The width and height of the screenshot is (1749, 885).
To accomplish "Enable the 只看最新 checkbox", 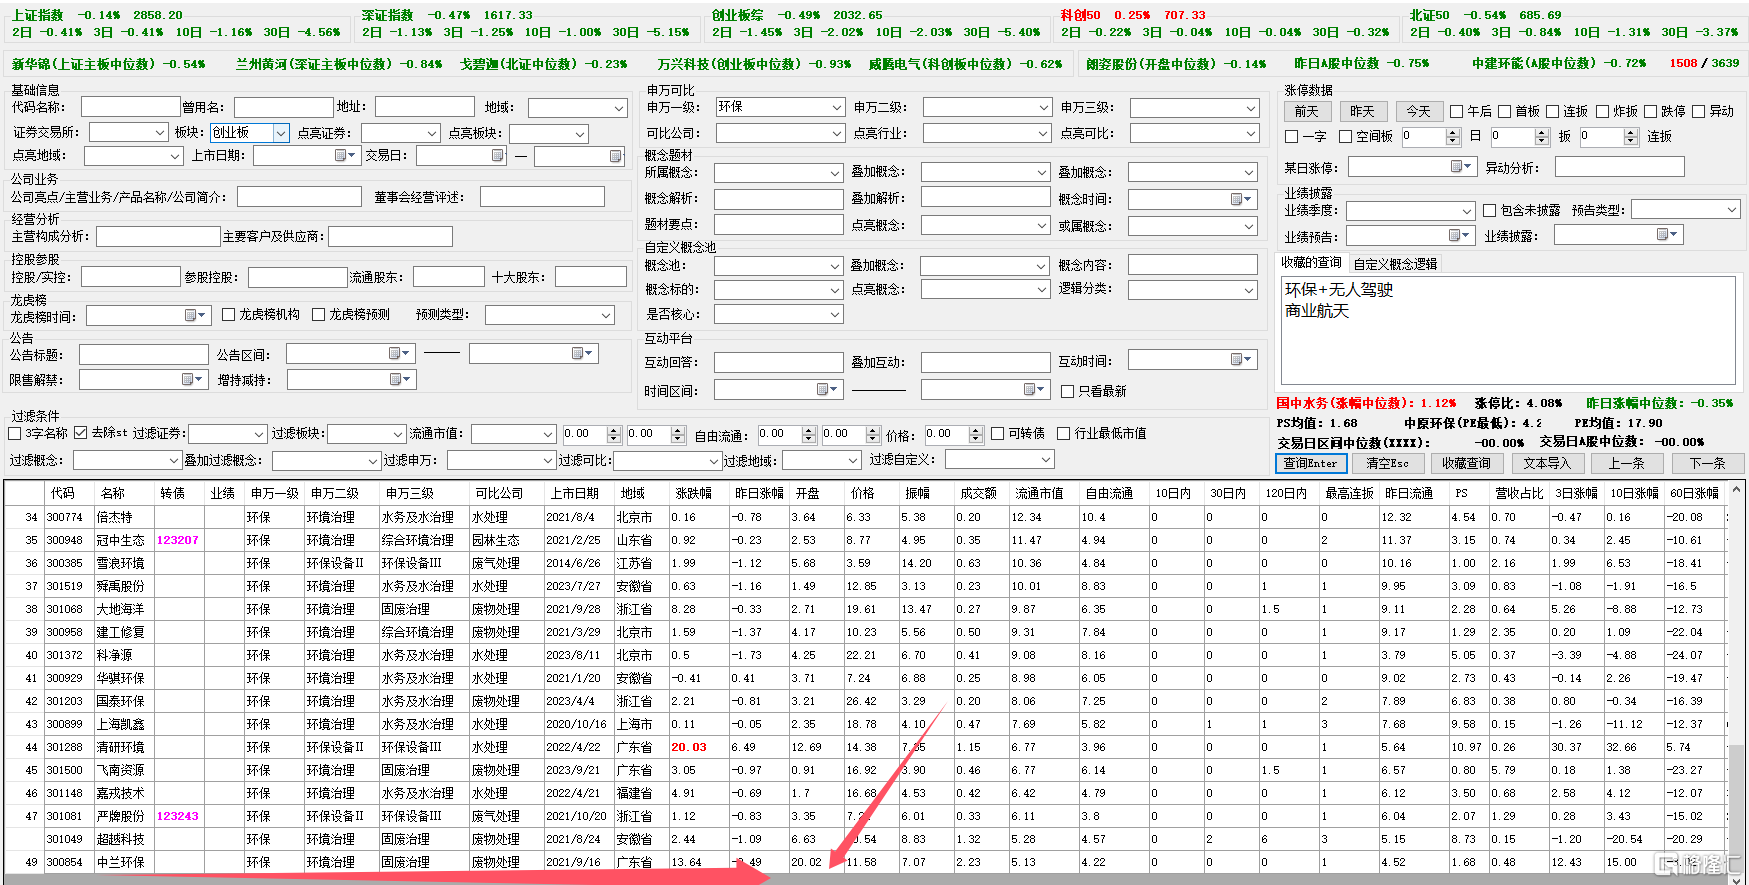I will click(1068, 391).
